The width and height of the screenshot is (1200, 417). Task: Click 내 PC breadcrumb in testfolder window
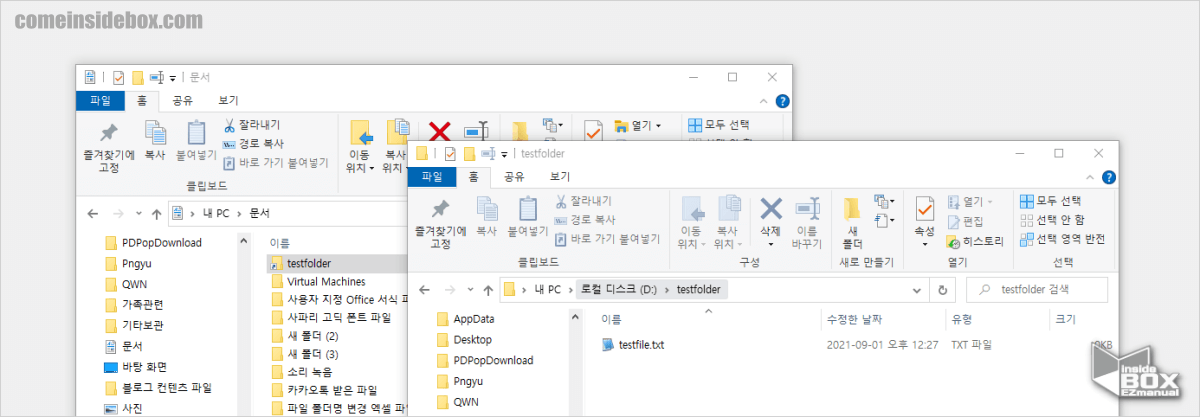[547, 290]
